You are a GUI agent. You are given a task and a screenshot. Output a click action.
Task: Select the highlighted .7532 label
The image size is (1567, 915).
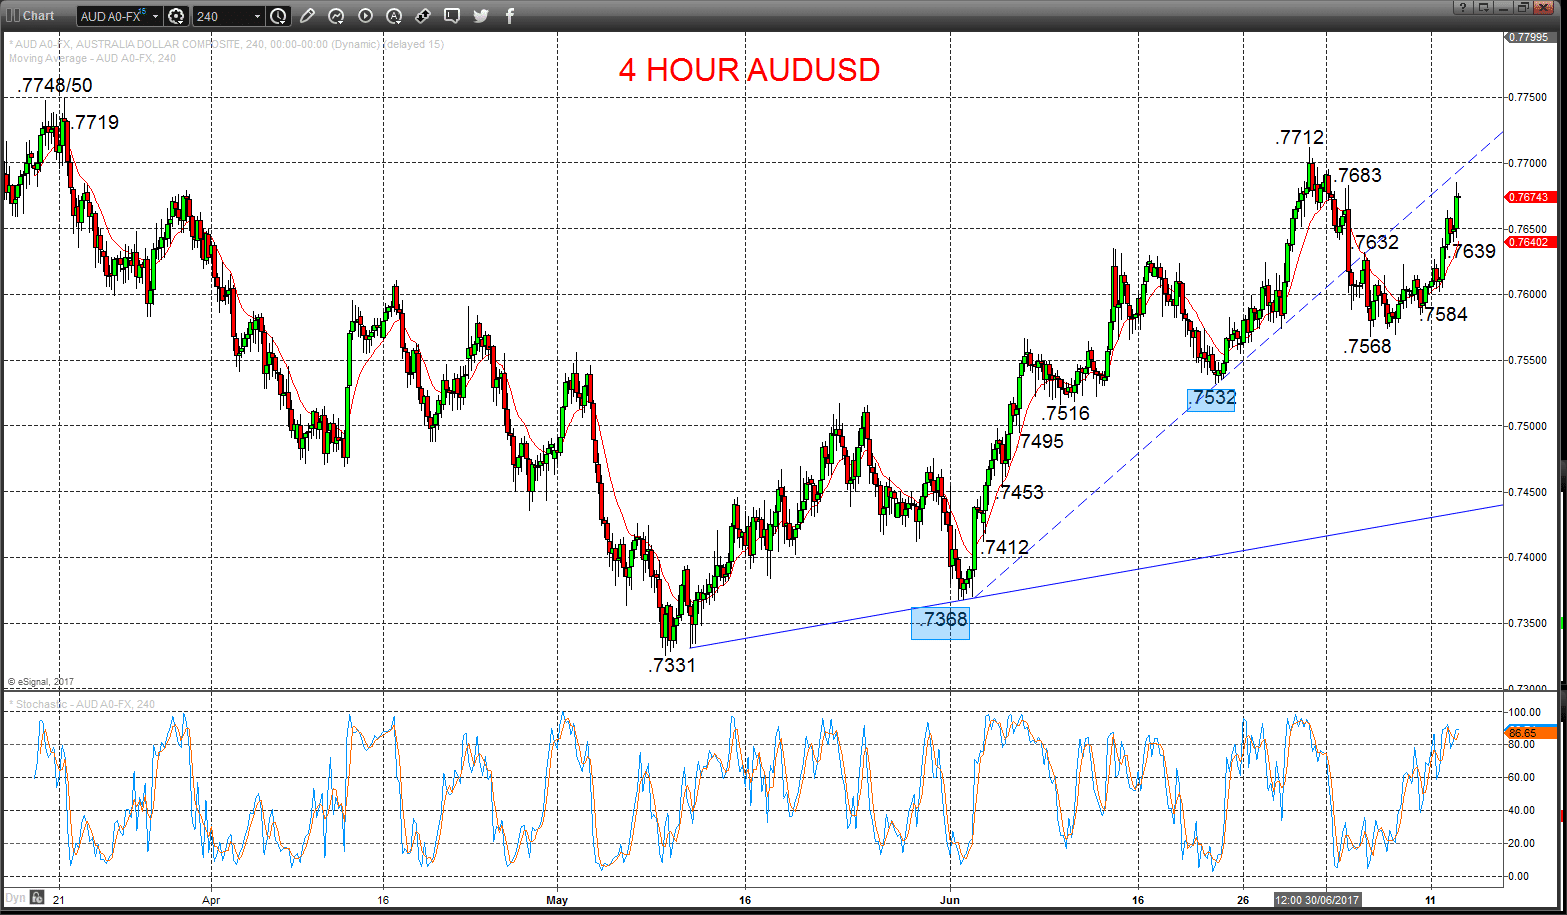point(1211,398)
